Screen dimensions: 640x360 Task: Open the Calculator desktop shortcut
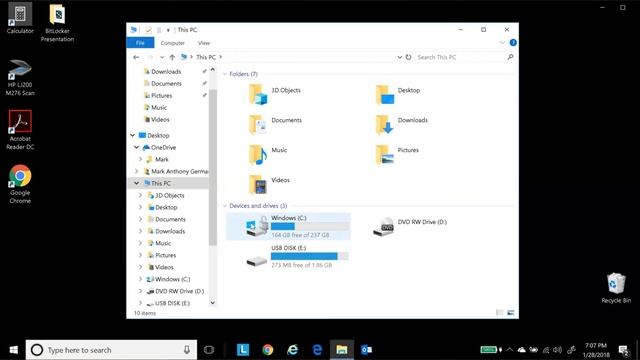20,18
